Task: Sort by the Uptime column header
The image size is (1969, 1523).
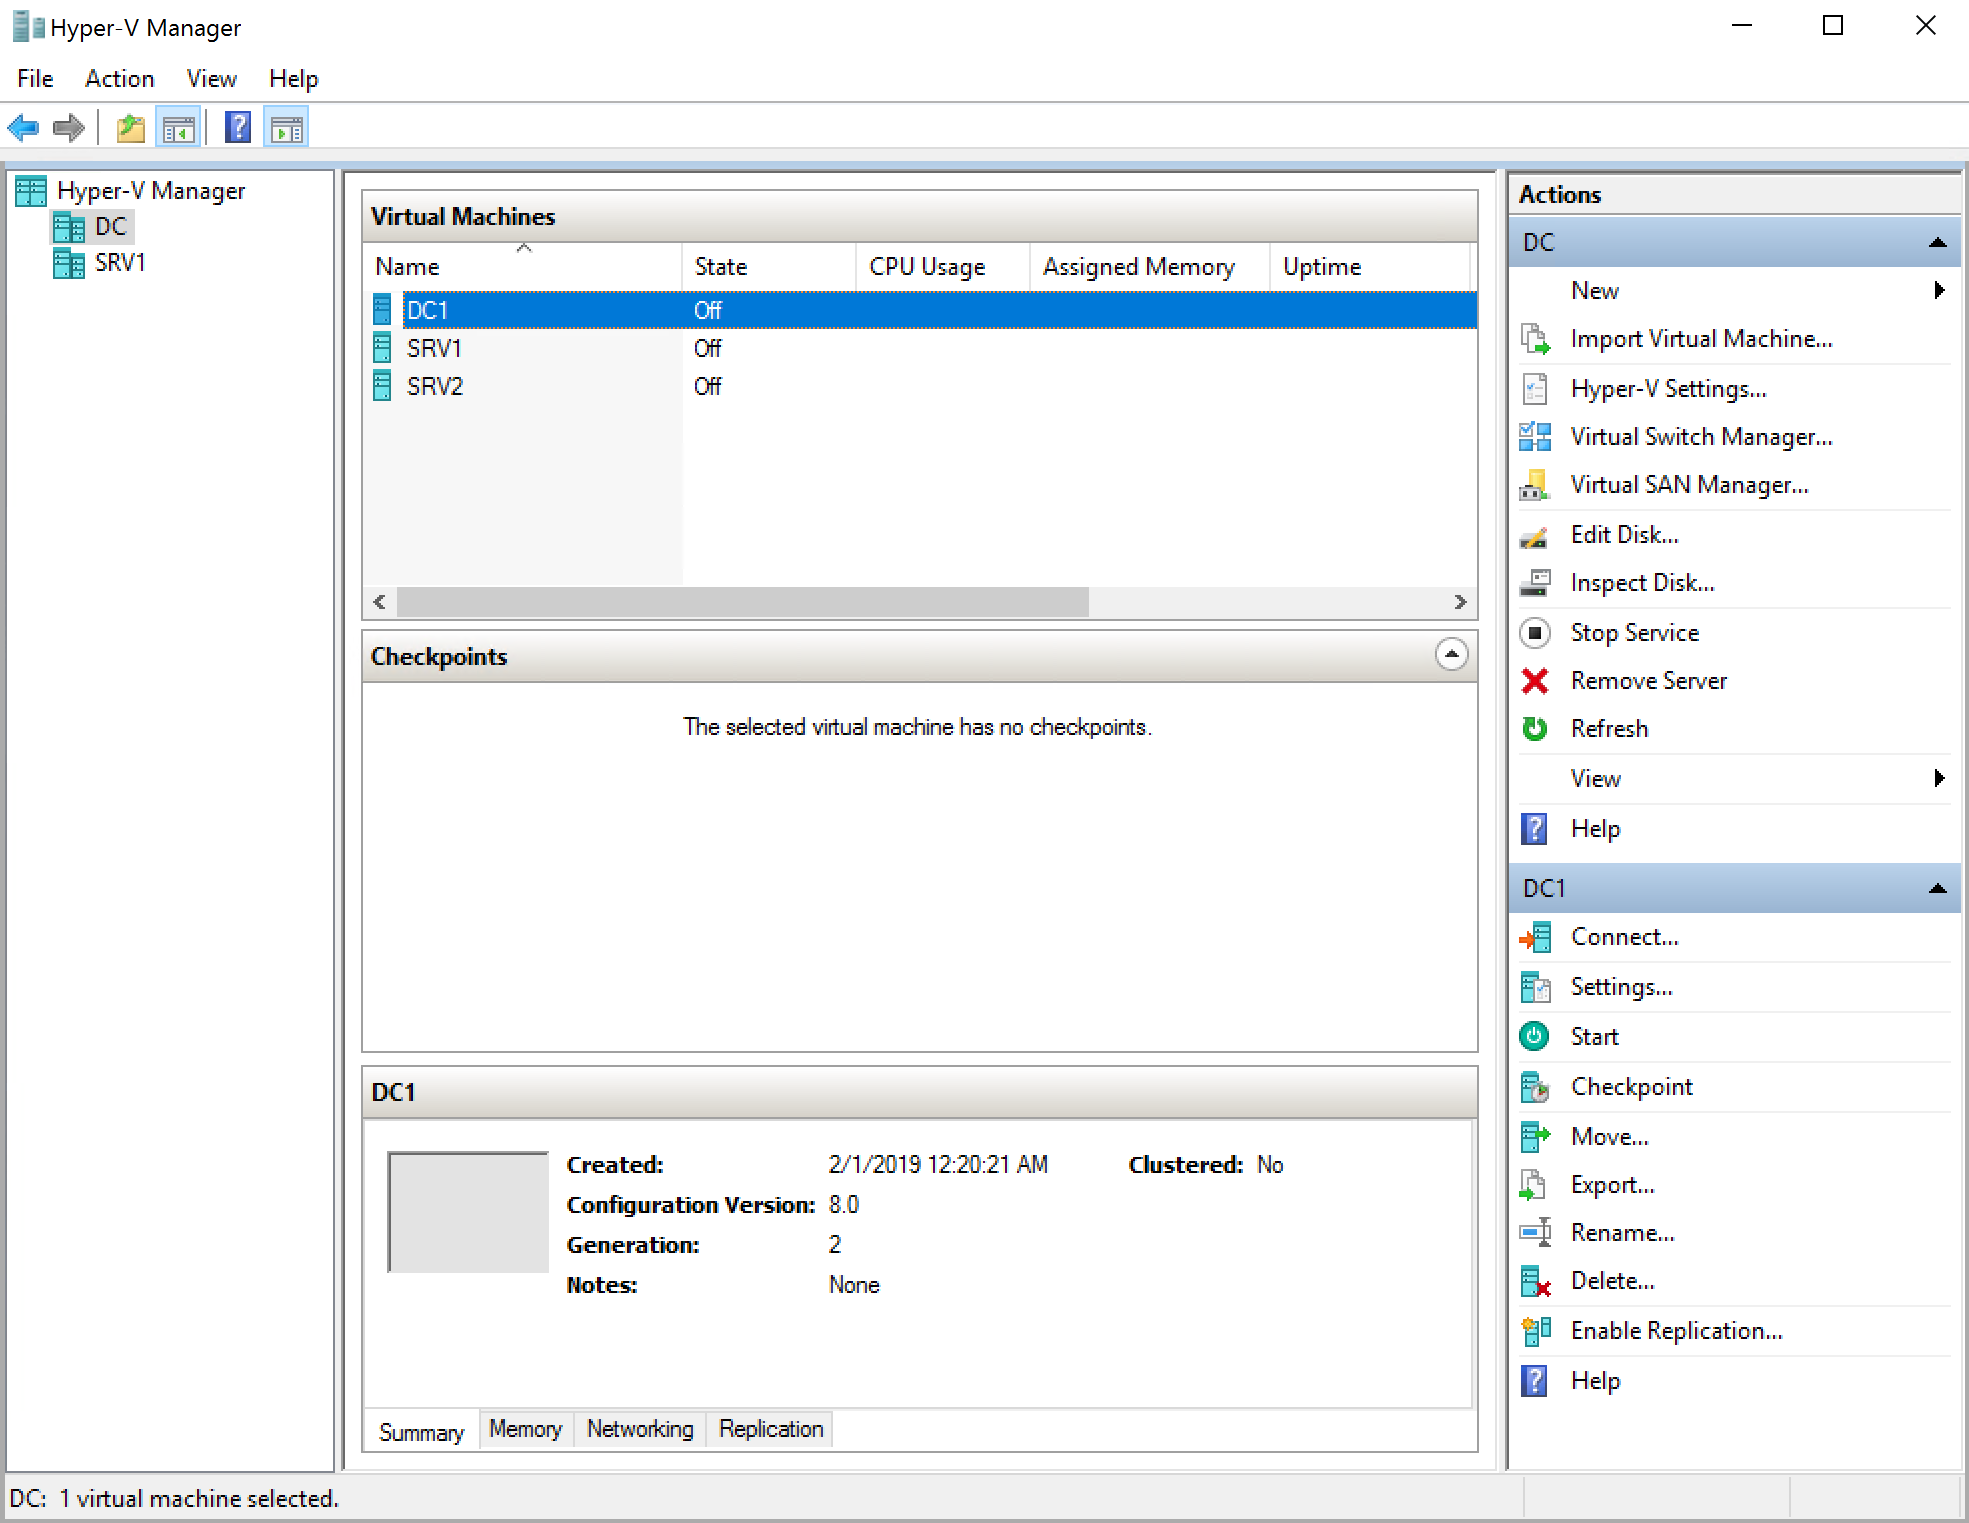Action: coord(1370,267)
